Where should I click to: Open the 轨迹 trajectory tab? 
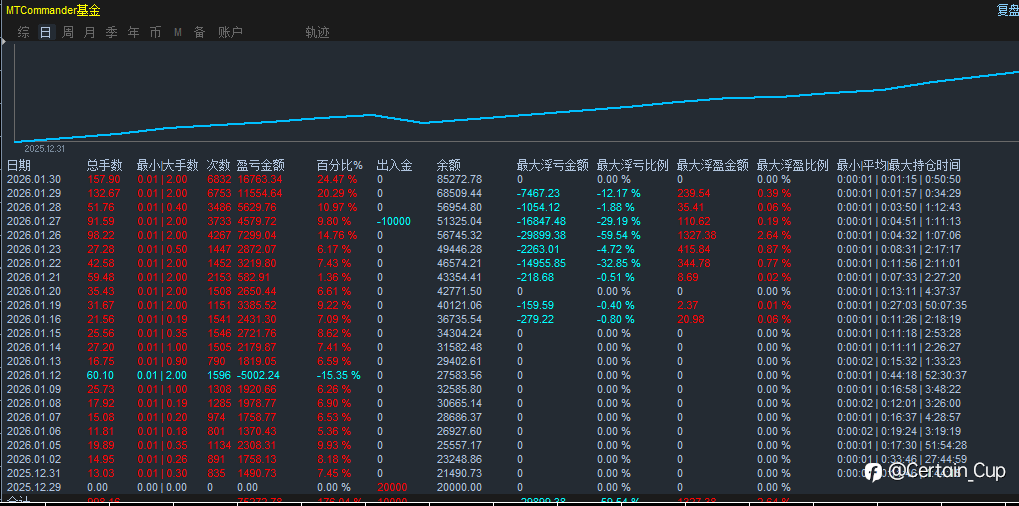[317, 32]
